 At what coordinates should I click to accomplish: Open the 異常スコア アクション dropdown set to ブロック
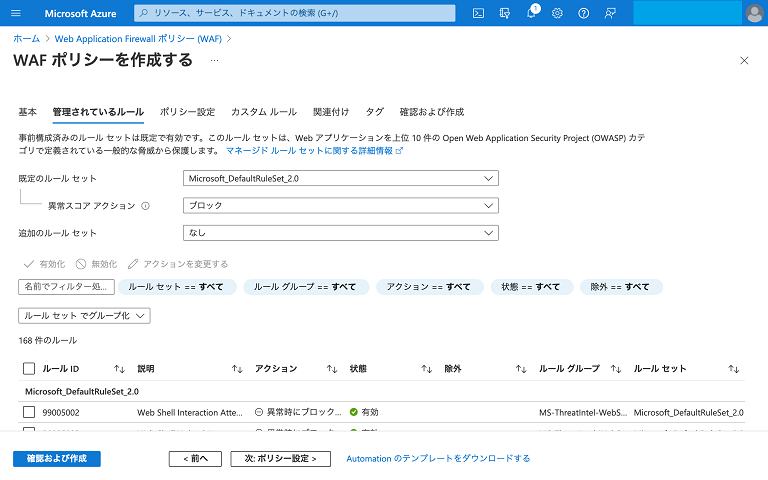coord(340,206)
